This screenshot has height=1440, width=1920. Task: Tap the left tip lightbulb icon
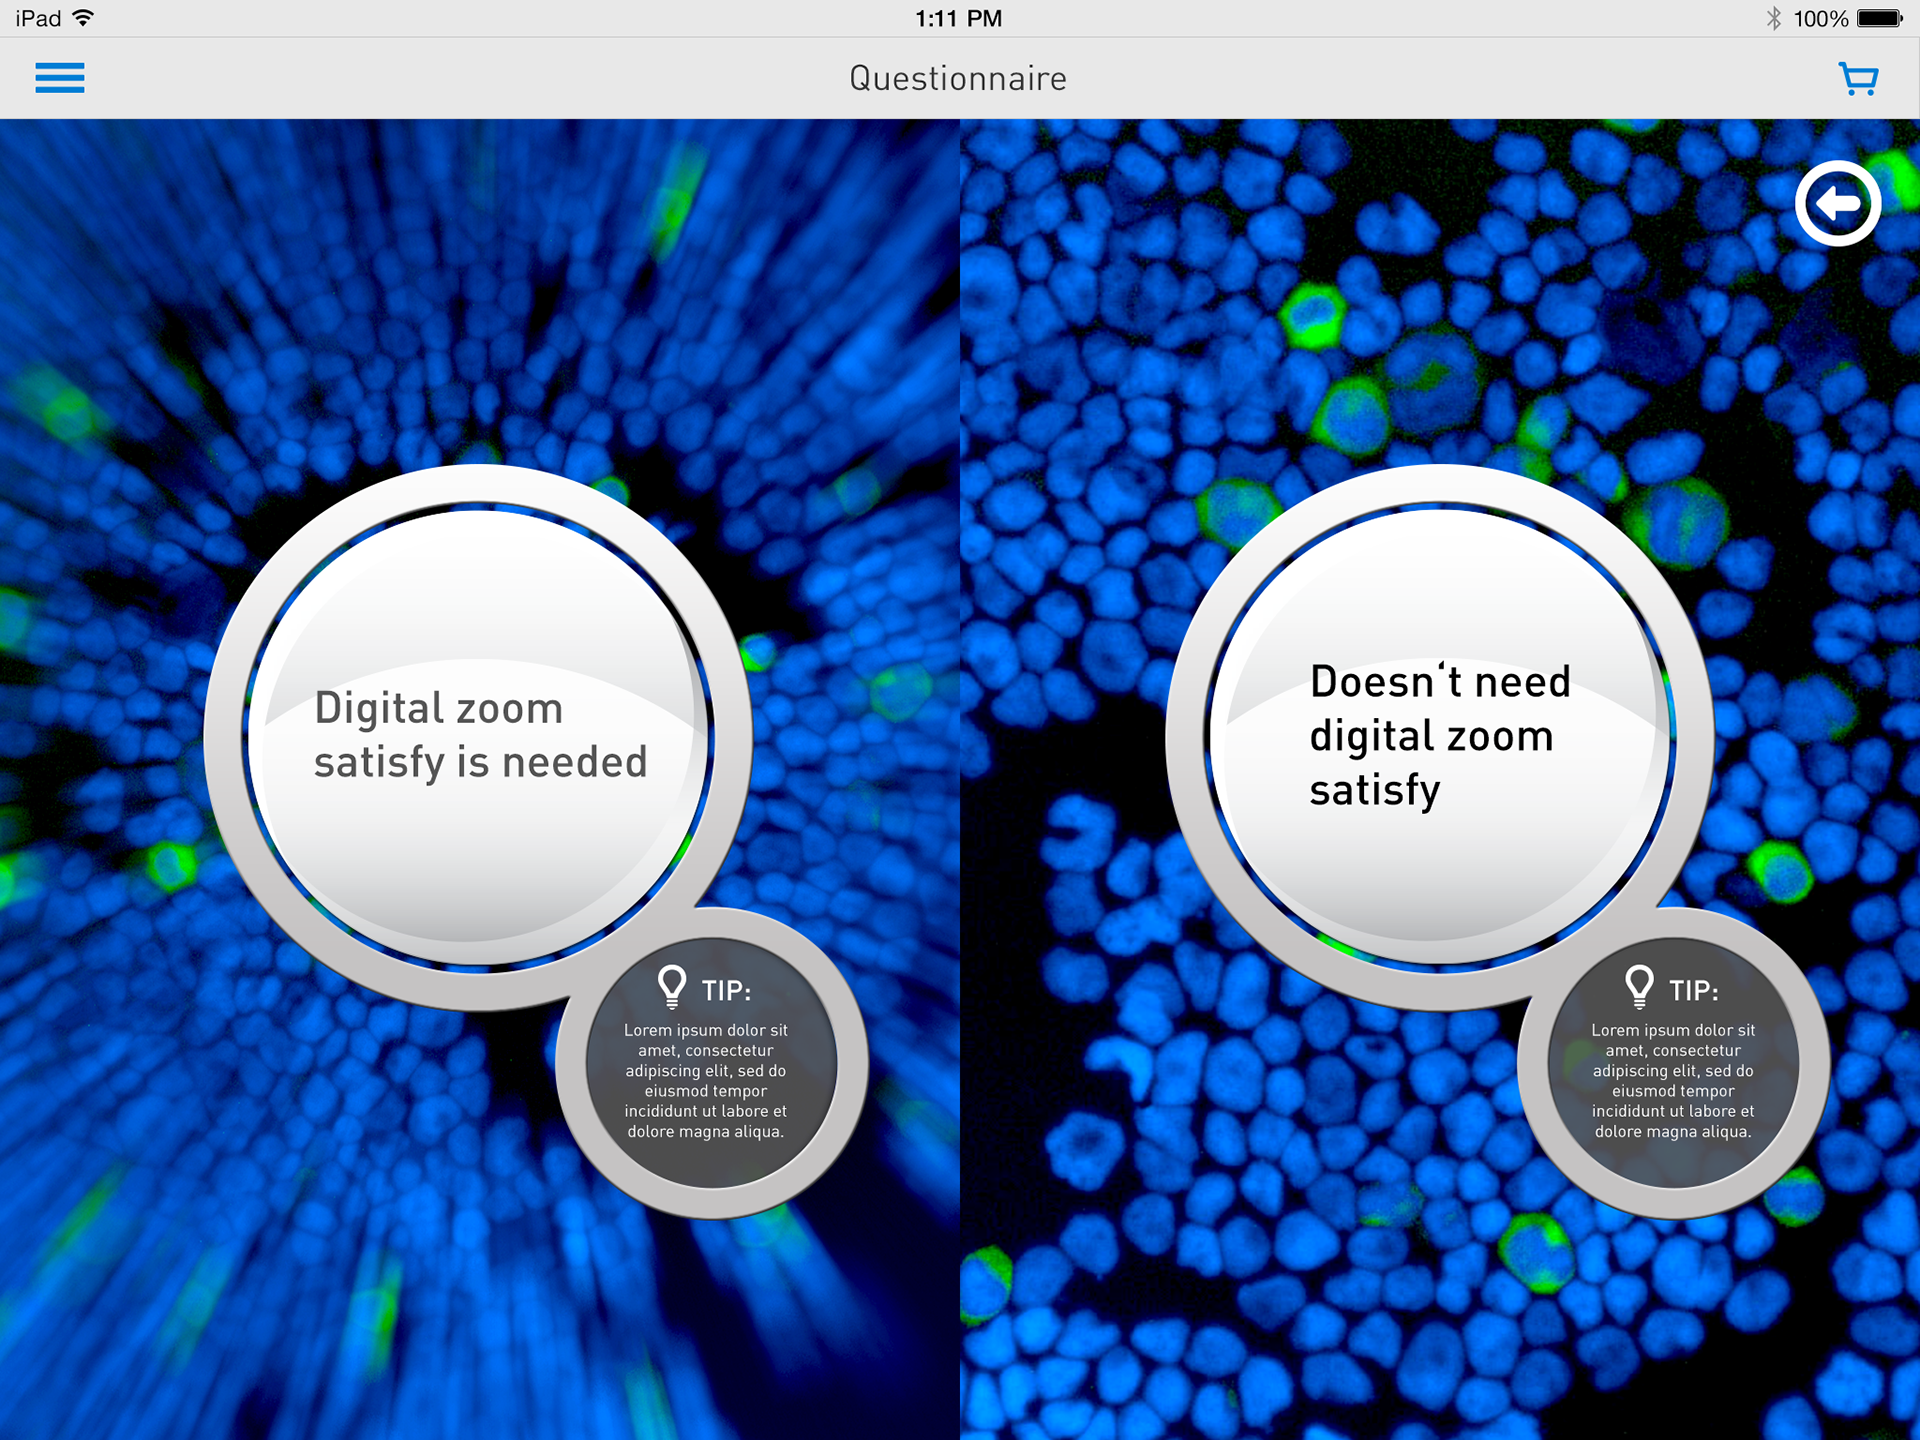(672, 986)
